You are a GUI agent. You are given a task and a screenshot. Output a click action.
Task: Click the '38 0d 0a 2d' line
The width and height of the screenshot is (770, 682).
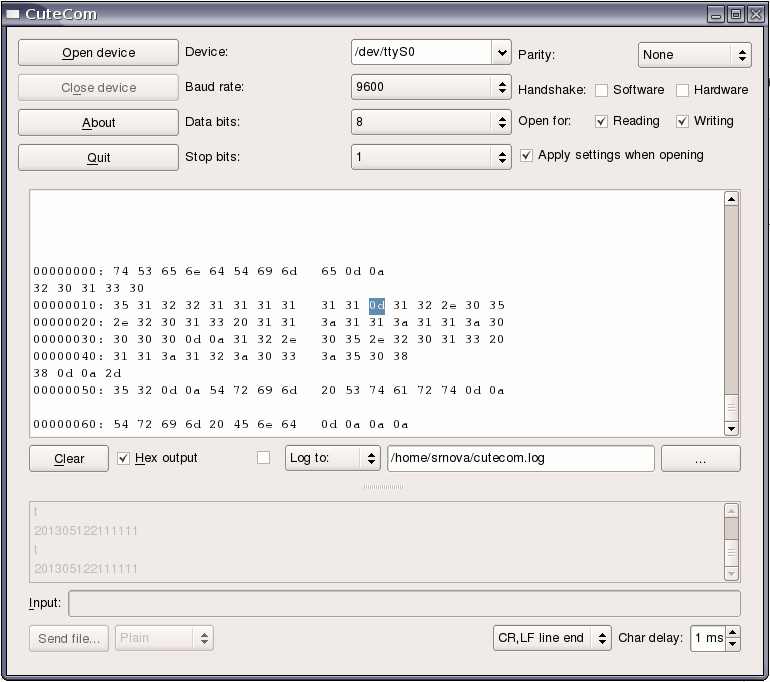[77, 374]
